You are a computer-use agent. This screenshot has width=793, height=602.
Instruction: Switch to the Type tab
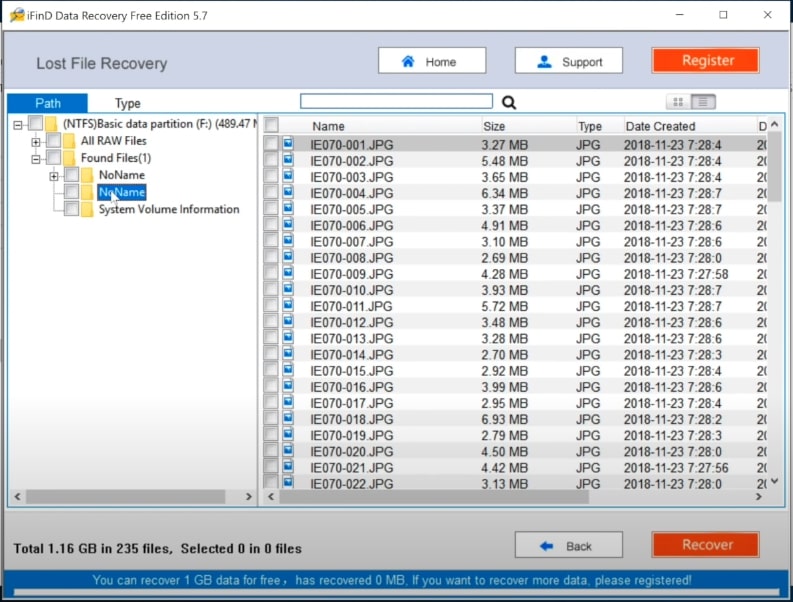[x=127, y=103]
